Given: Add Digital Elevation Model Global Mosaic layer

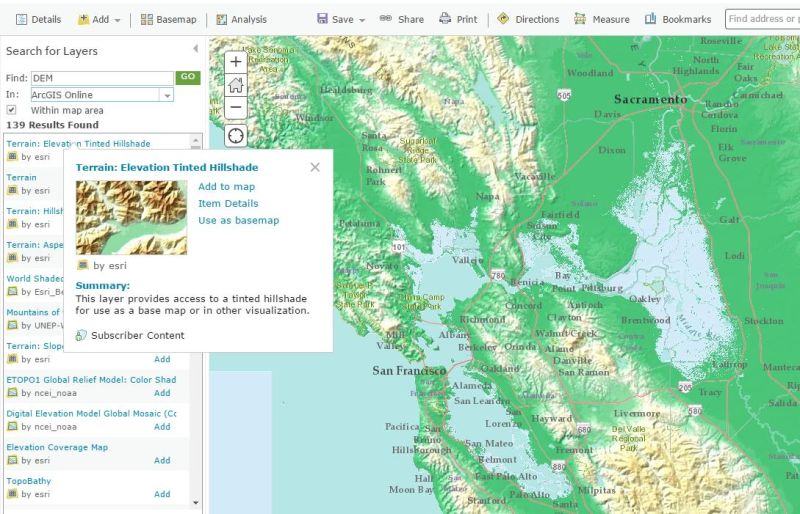Looking at the screenshot, I should [x=162, y=427].
